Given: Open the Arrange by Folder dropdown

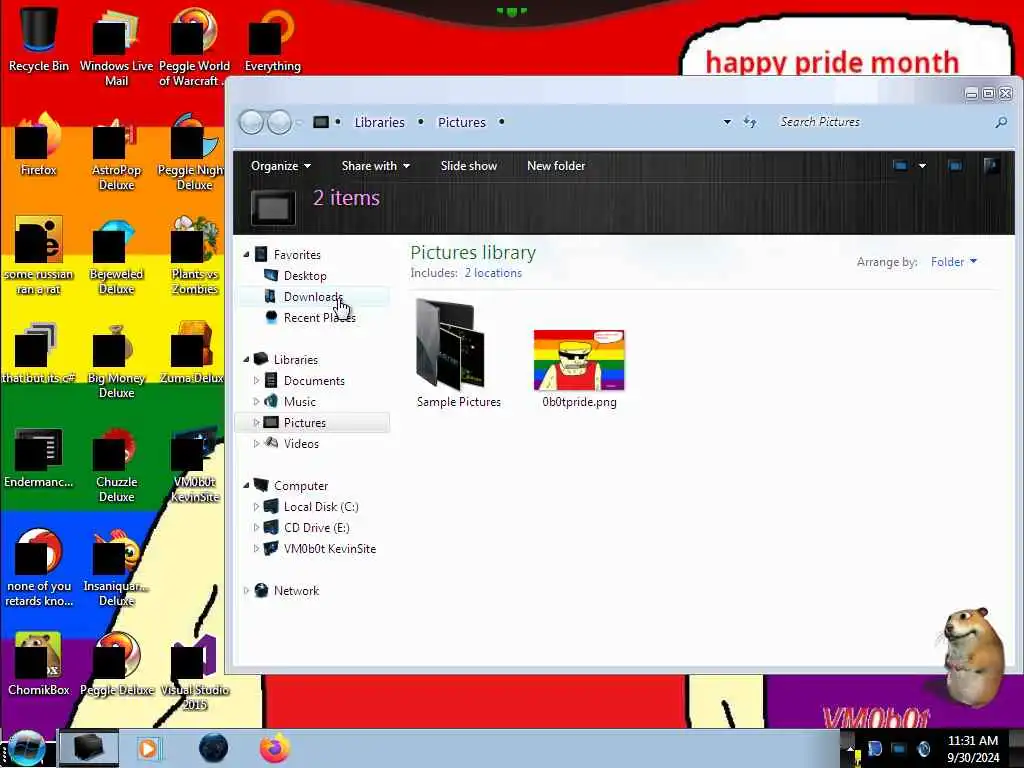Looking at the screenshot, I should click(953, 262).
